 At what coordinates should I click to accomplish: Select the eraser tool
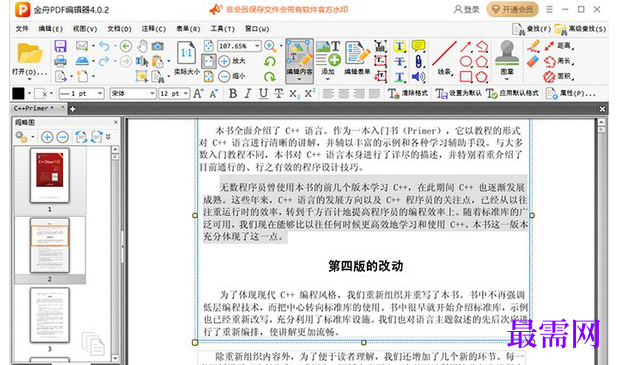(533, 61)
